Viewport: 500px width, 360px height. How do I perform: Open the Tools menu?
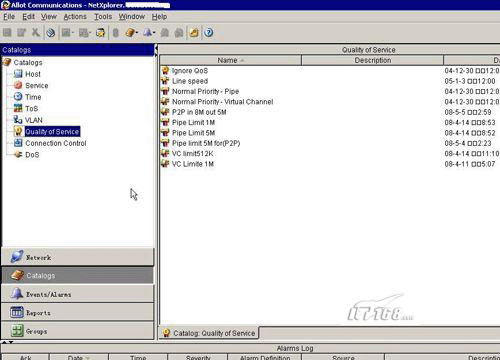click(x=103, y=17)
